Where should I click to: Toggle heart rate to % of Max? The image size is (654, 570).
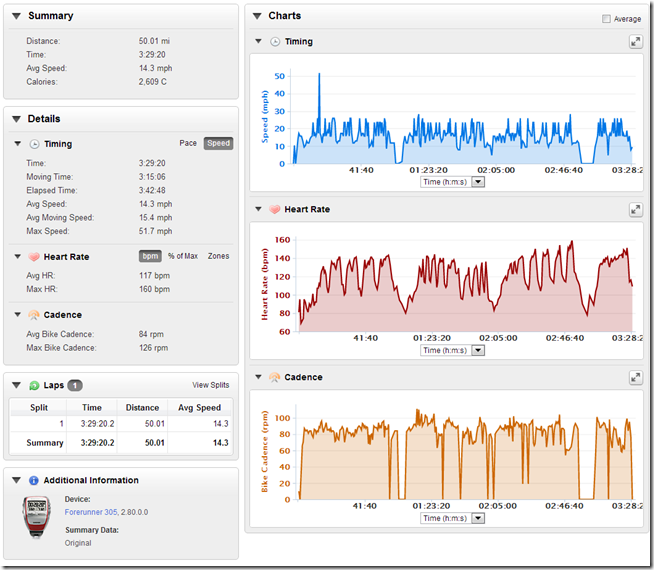click(183, 257)
